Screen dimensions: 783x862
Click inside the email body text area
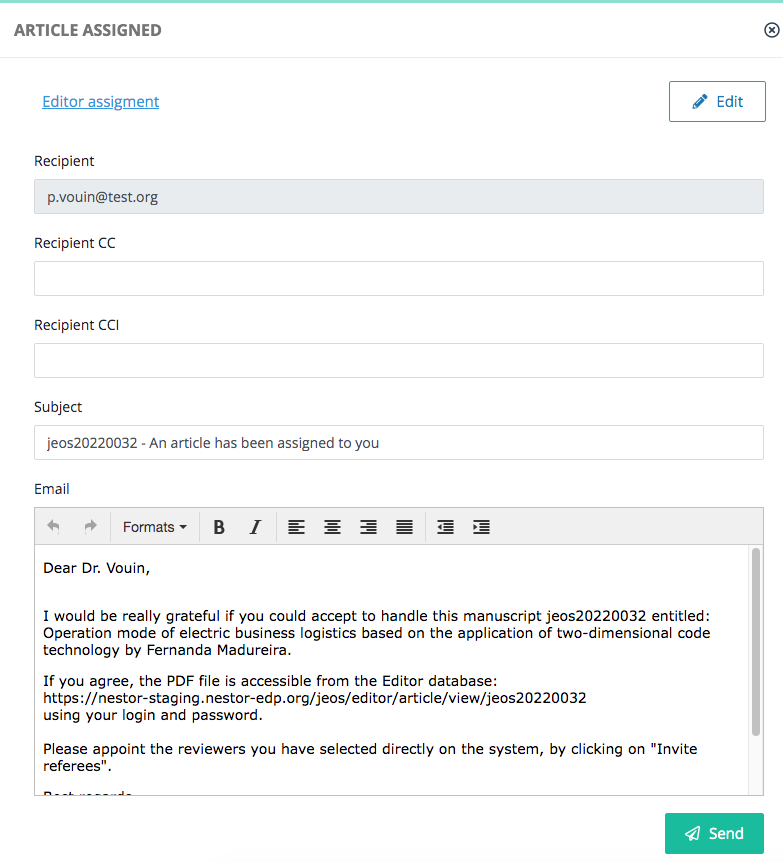[x=392, y=670]
